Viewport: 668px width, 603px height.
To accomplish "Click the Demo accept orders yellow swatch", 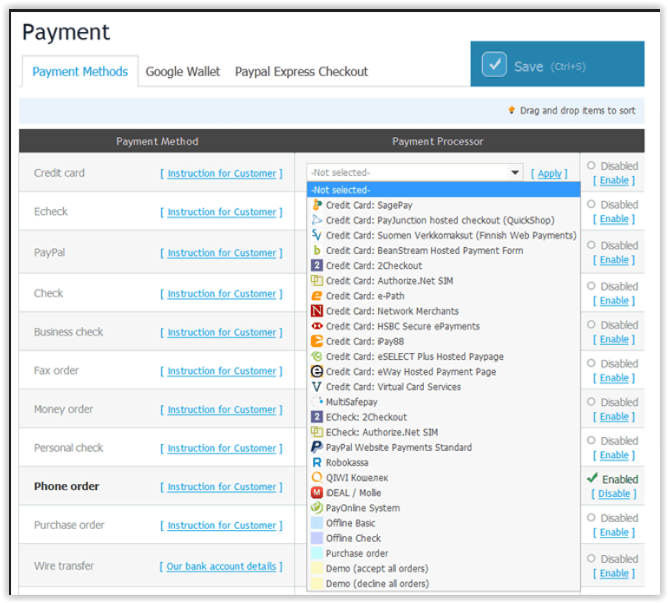I will click(317, 568).
